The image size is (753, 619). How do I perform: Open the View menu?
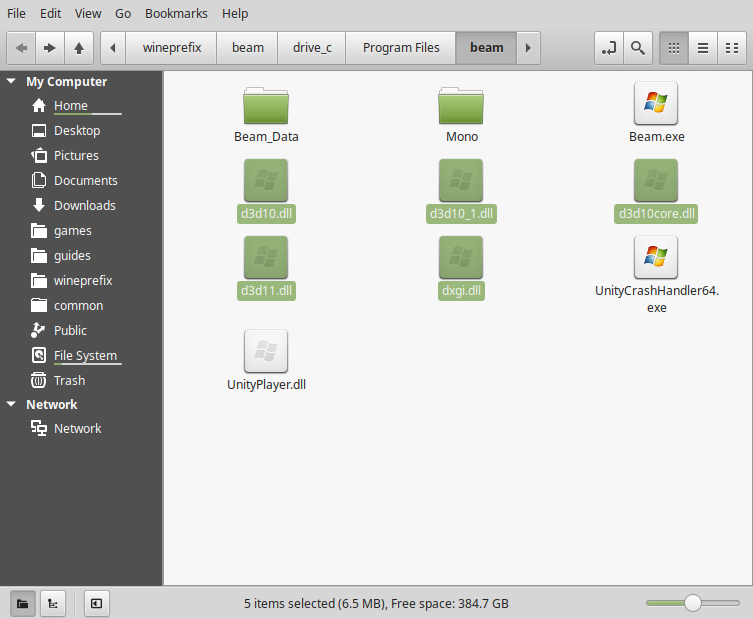[x=88, y=13]
